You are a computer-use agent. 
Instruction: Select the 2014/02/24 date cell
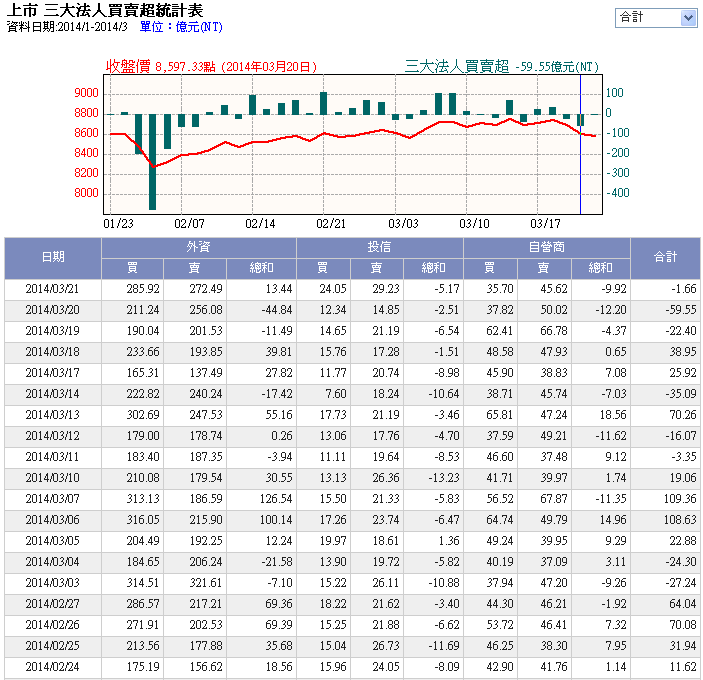52,667
